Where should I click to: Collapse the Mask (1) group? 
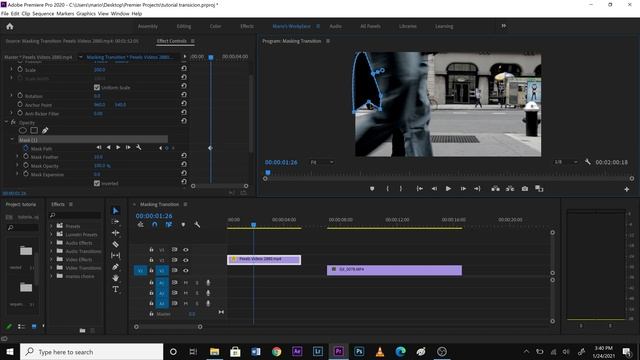[12, 140]
